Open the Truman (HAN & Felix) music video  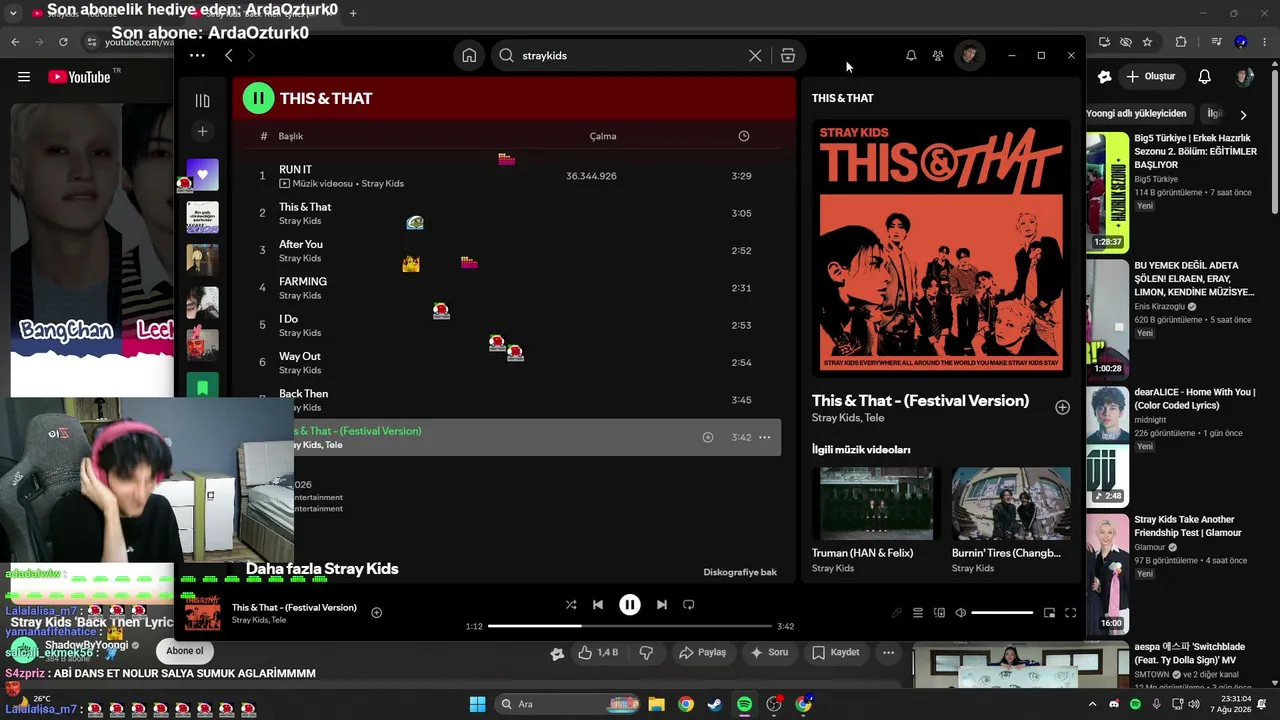876,521
